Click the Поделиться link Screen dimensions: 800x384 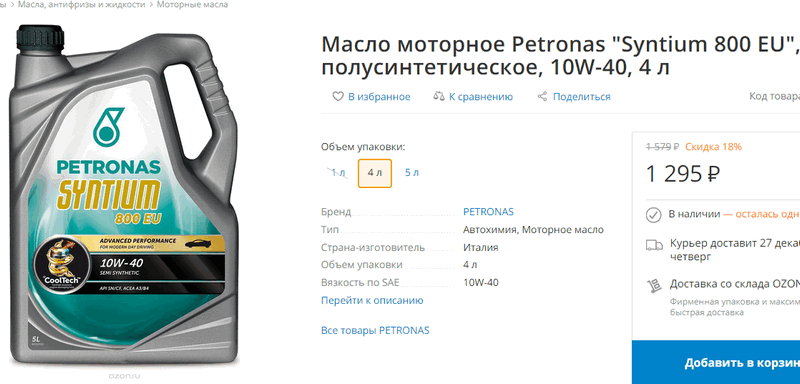[582, 96]
